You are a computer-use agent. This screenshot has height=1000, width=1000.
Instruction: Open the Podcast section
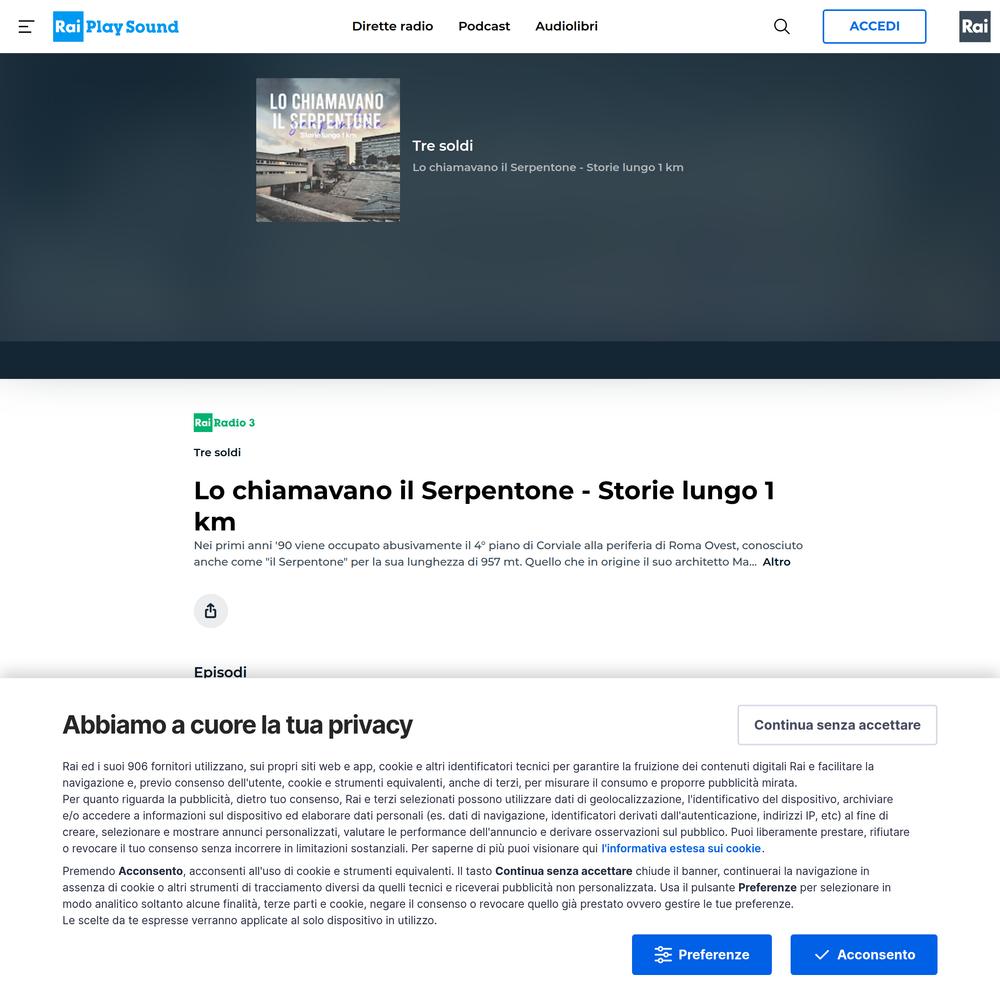484,26
